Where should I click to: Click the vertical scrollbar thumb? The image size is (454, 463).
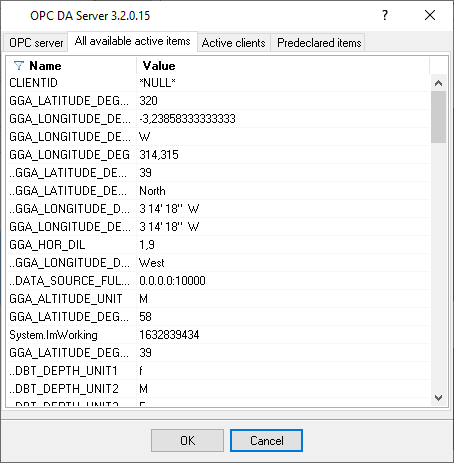(x=438, y=117)
